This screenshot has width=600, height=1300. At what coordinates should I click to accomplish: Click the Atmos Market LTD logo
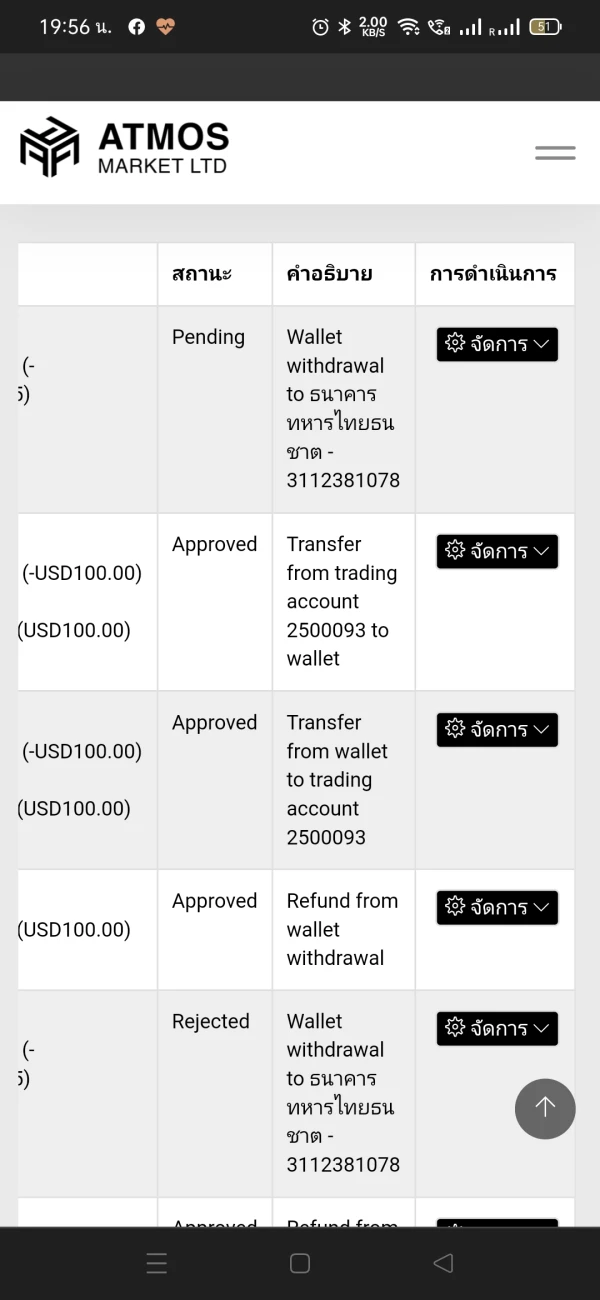(124, 148)
